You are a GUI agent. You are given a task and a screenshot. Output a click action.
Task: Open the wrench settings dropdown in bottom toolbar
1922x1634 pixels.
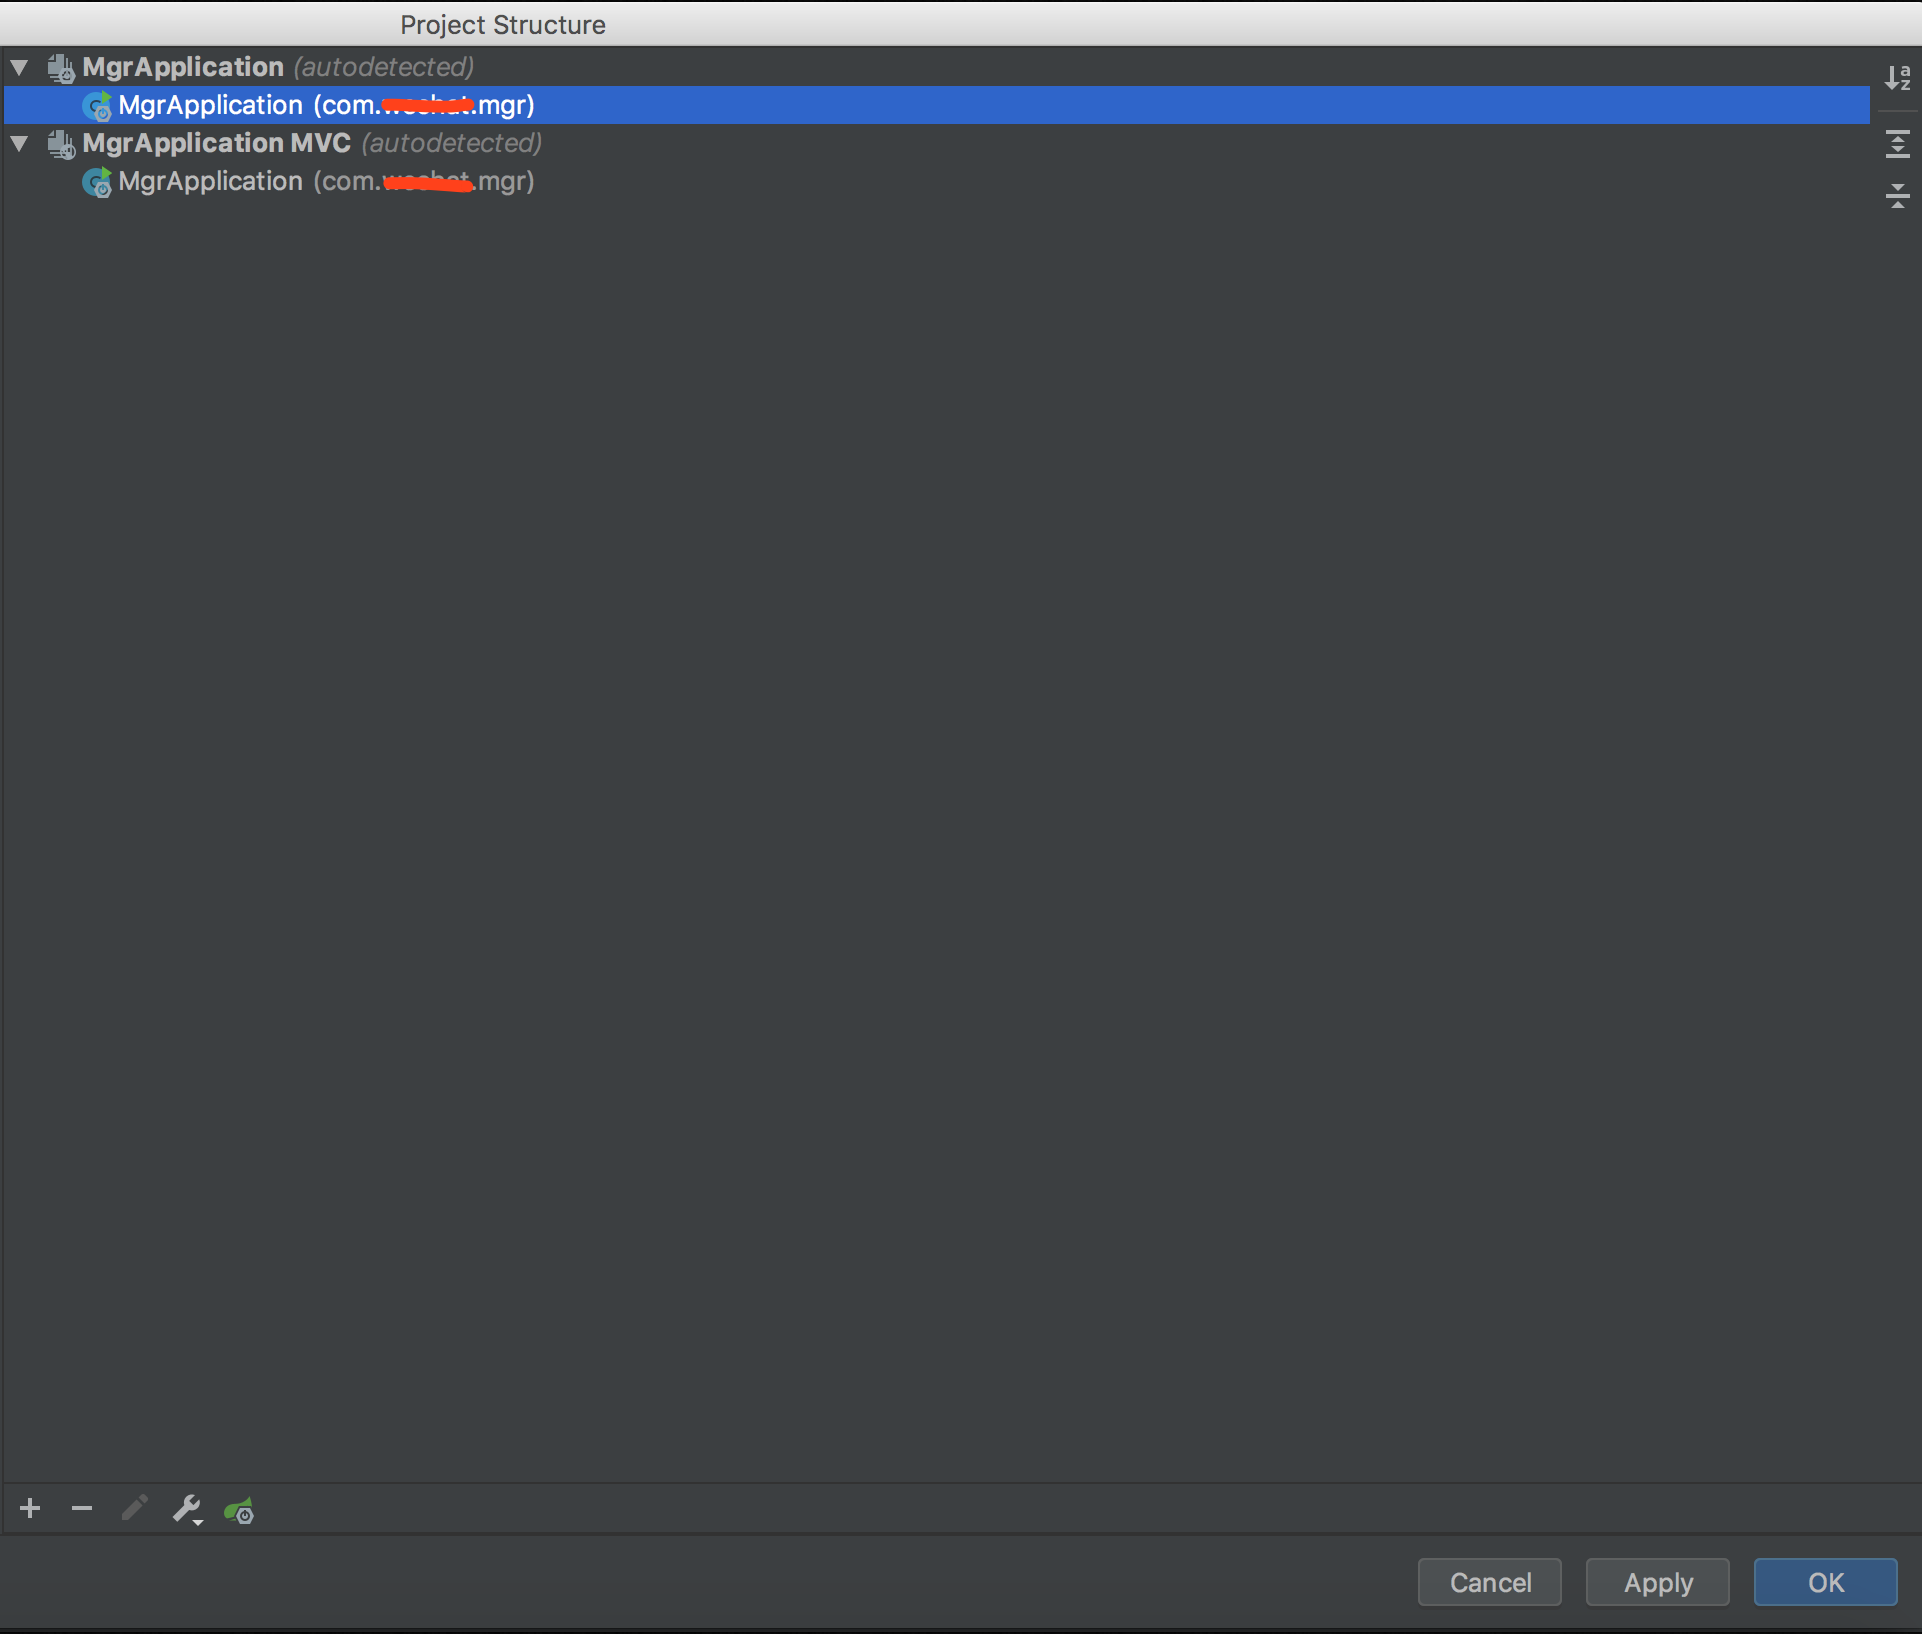click(x=187, y=1509)
